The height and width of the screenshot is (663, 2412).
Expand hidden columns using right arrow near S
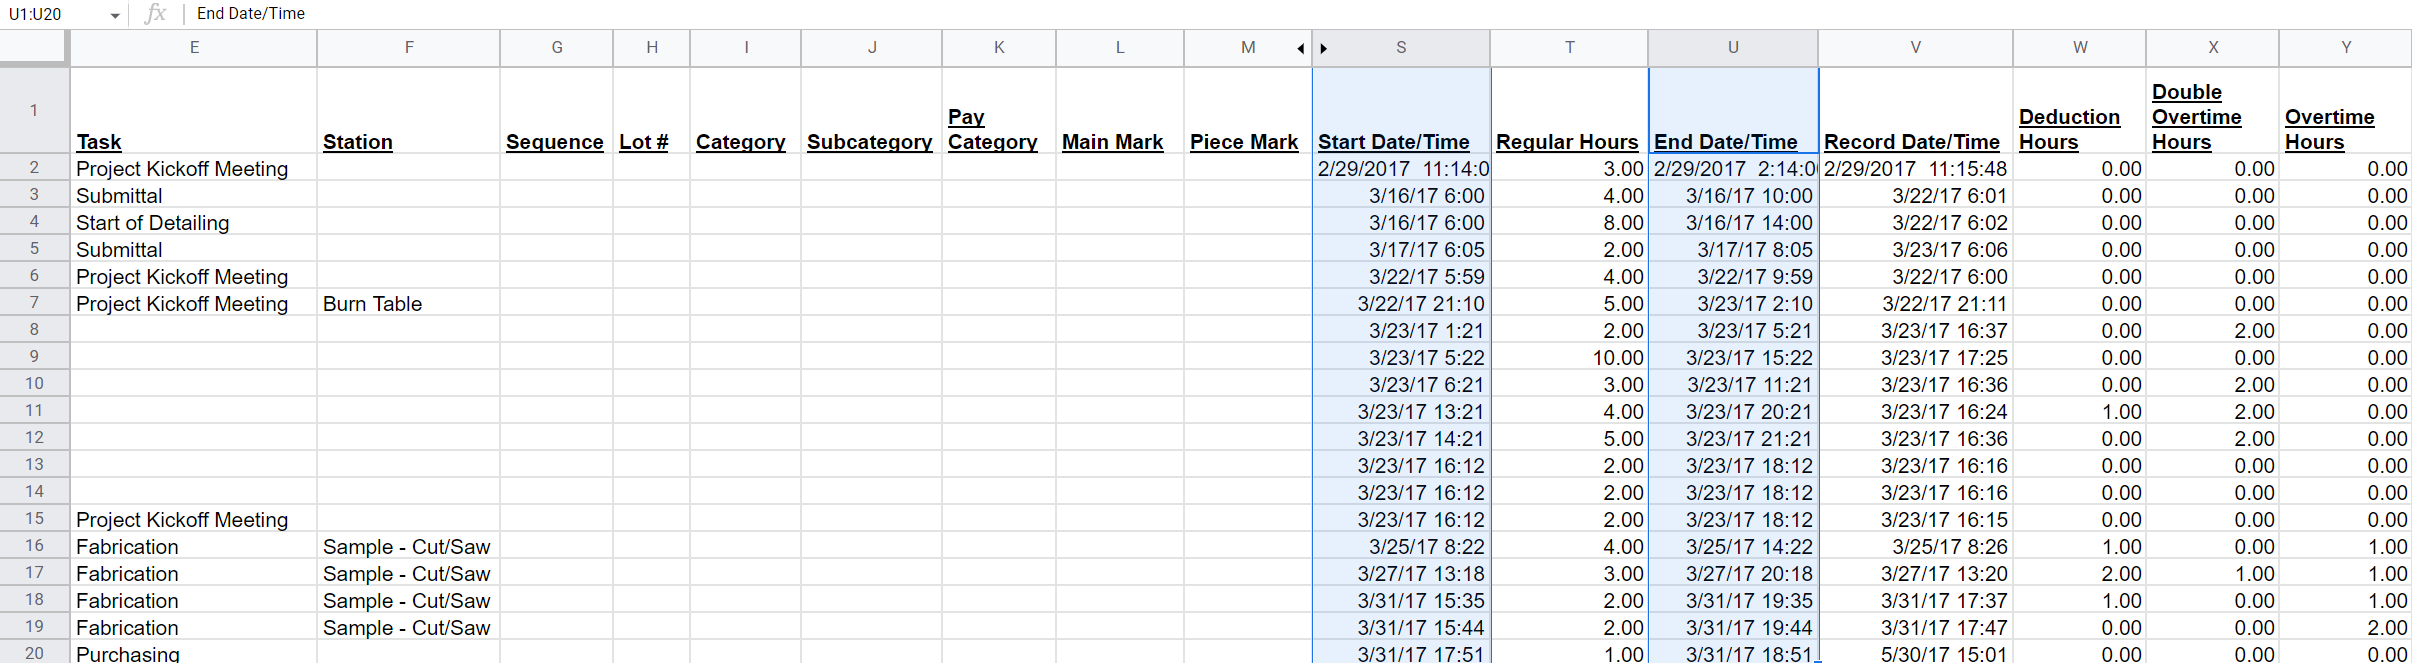coord(1324,48)
